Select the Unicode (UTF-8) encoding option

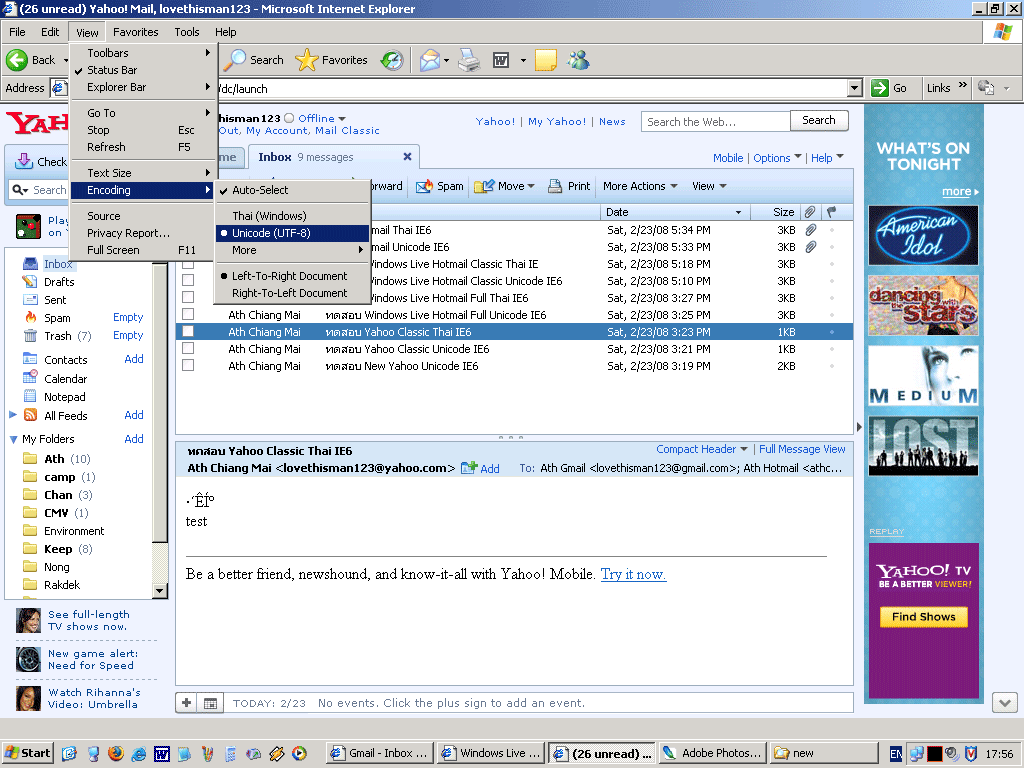(292, 233)
